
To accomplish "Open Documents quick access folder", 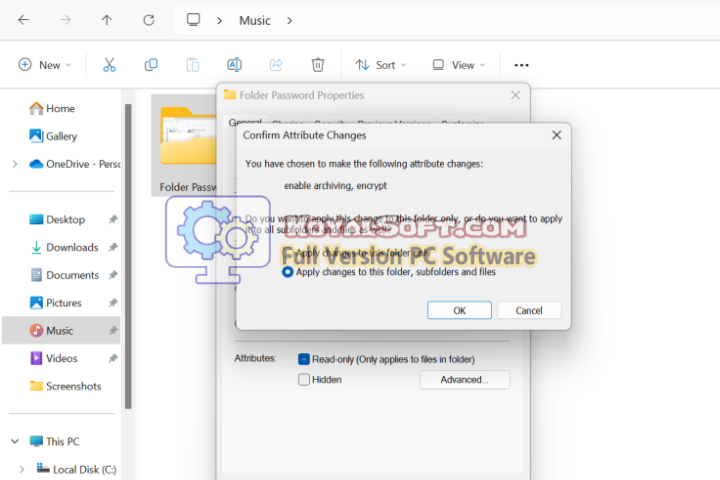I will [72, 275].
